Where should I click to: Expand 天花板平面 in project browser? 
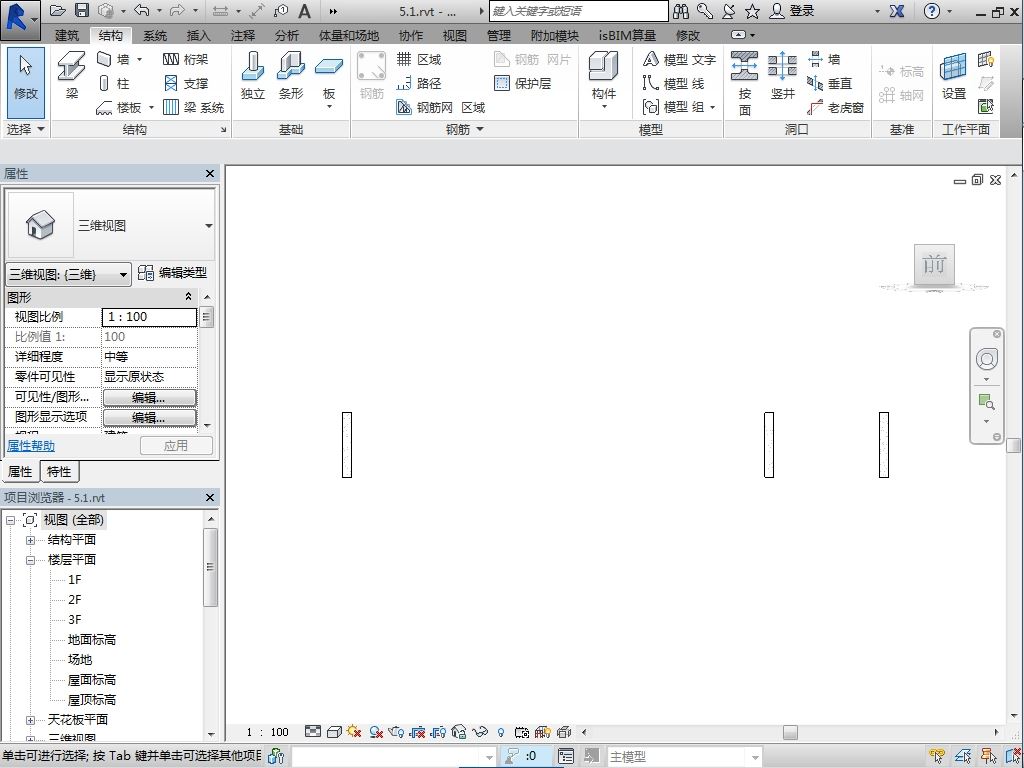coord(30,720)
